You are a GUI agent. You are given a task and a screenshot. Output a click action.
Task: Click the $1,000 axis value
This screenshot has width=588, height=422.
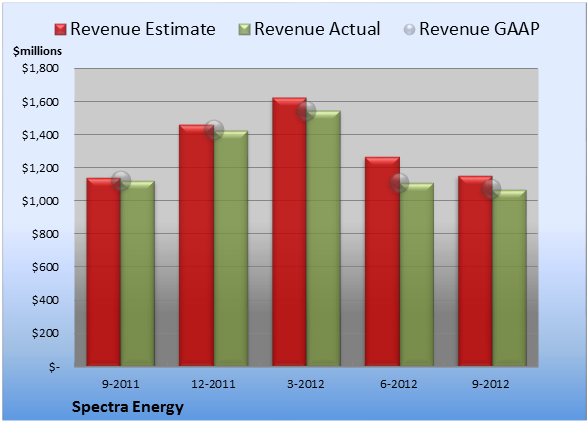pyautogui.click(x=40, y=201)
